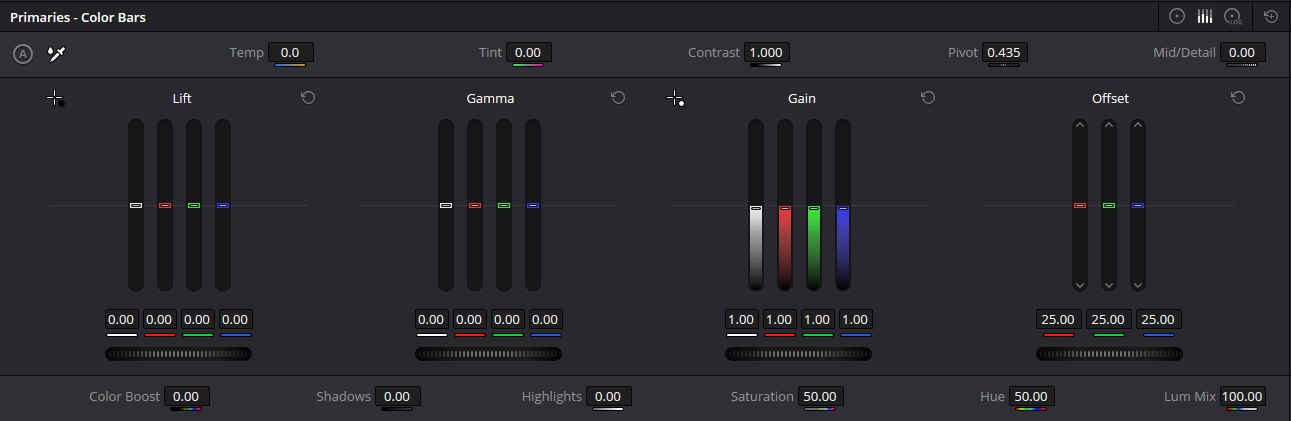
Task: Reset the Gamma controls
Action: (618, 97)
